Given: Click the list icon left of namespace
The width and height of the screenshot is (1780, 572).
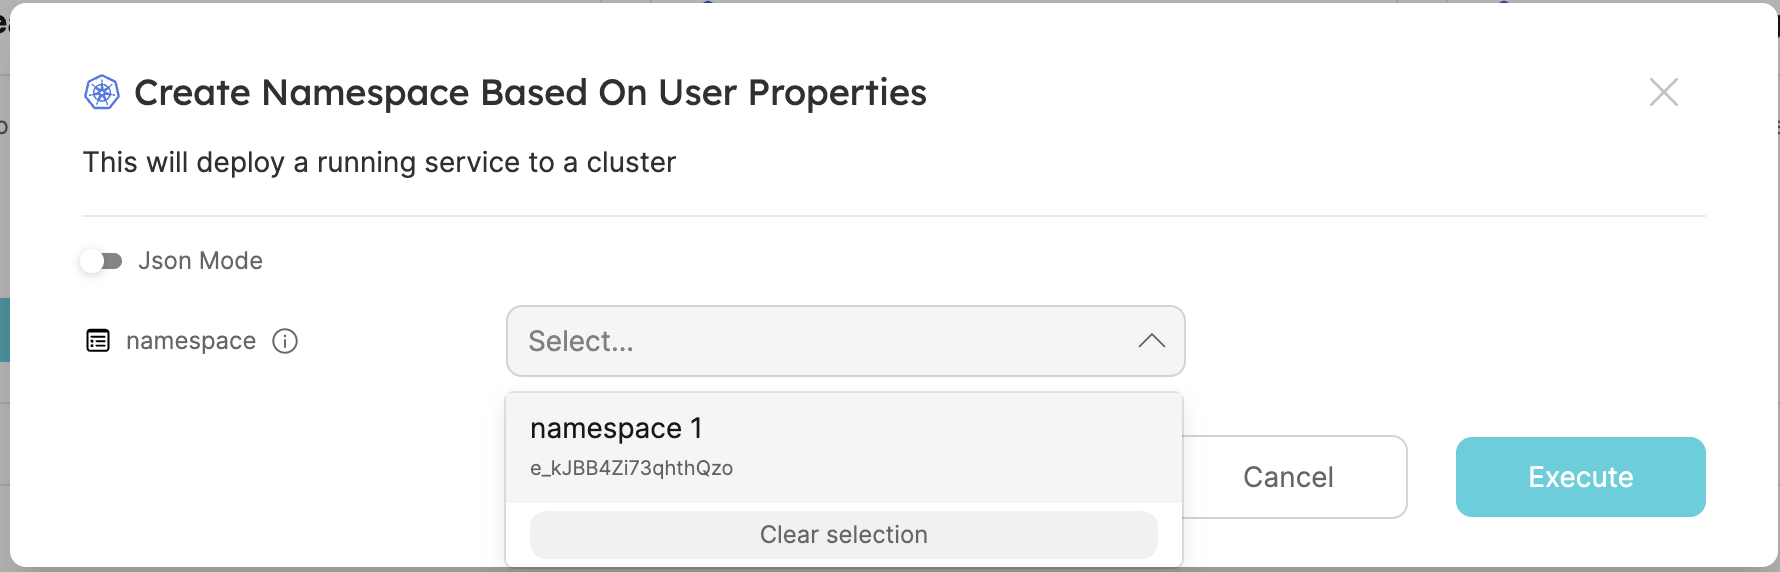Looking at the screenshot, I should click(x=98, y=342).
